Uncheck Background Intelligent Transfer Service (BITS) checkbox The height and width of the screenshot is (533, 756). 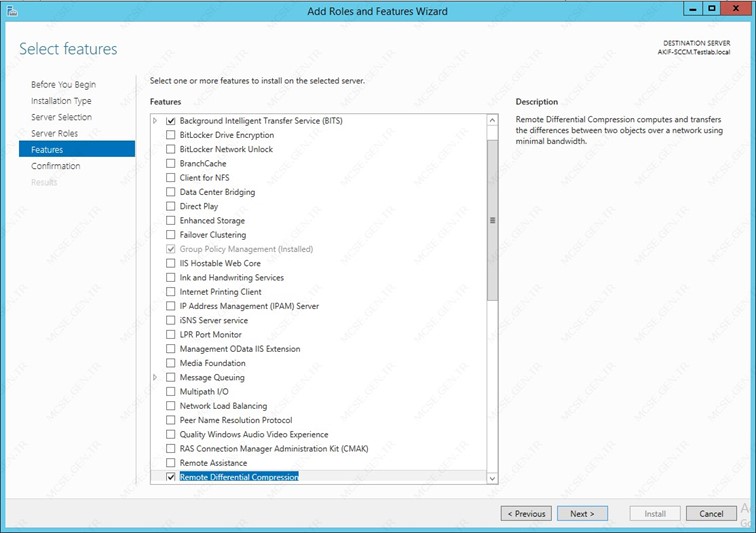pyautogui.click(x=170, y=121)
